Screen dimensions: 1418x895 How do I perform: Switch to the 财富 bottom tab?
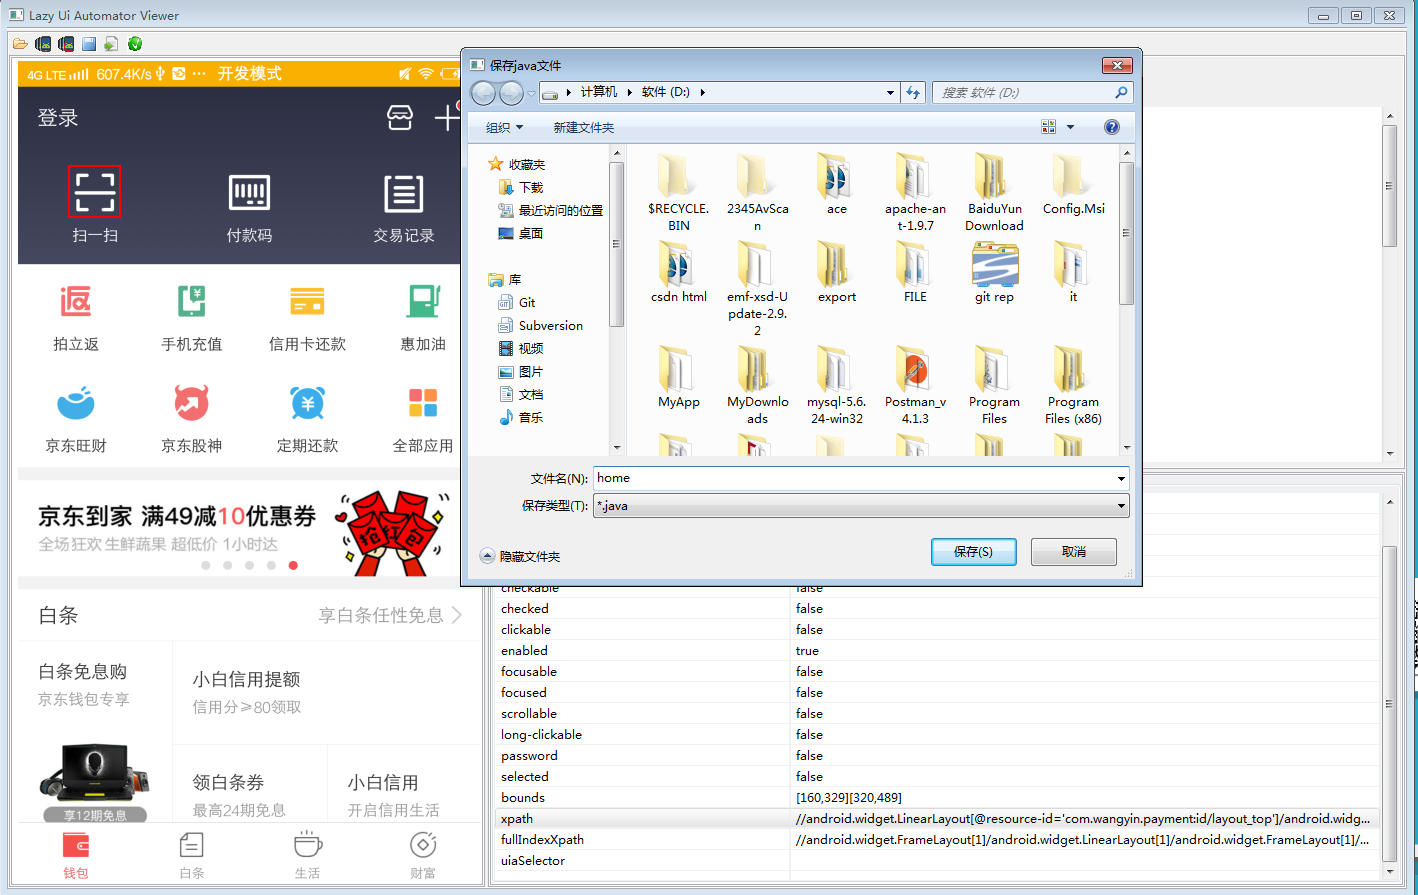(423, 855)
